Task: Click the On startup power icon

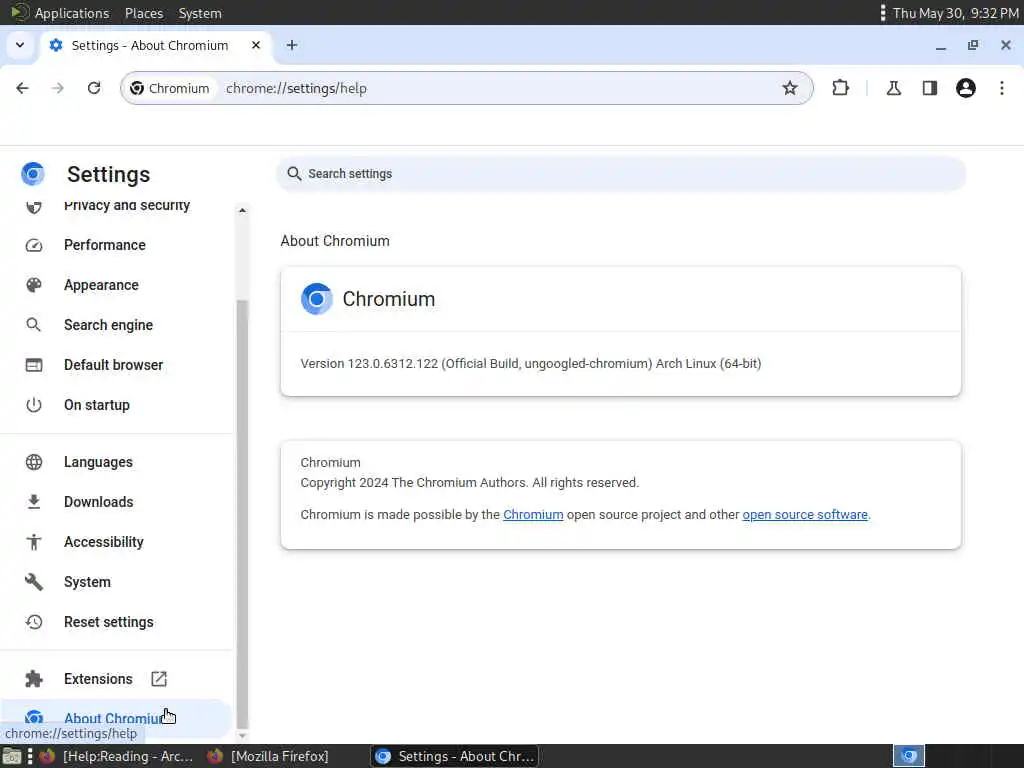Action: point(34,405)
